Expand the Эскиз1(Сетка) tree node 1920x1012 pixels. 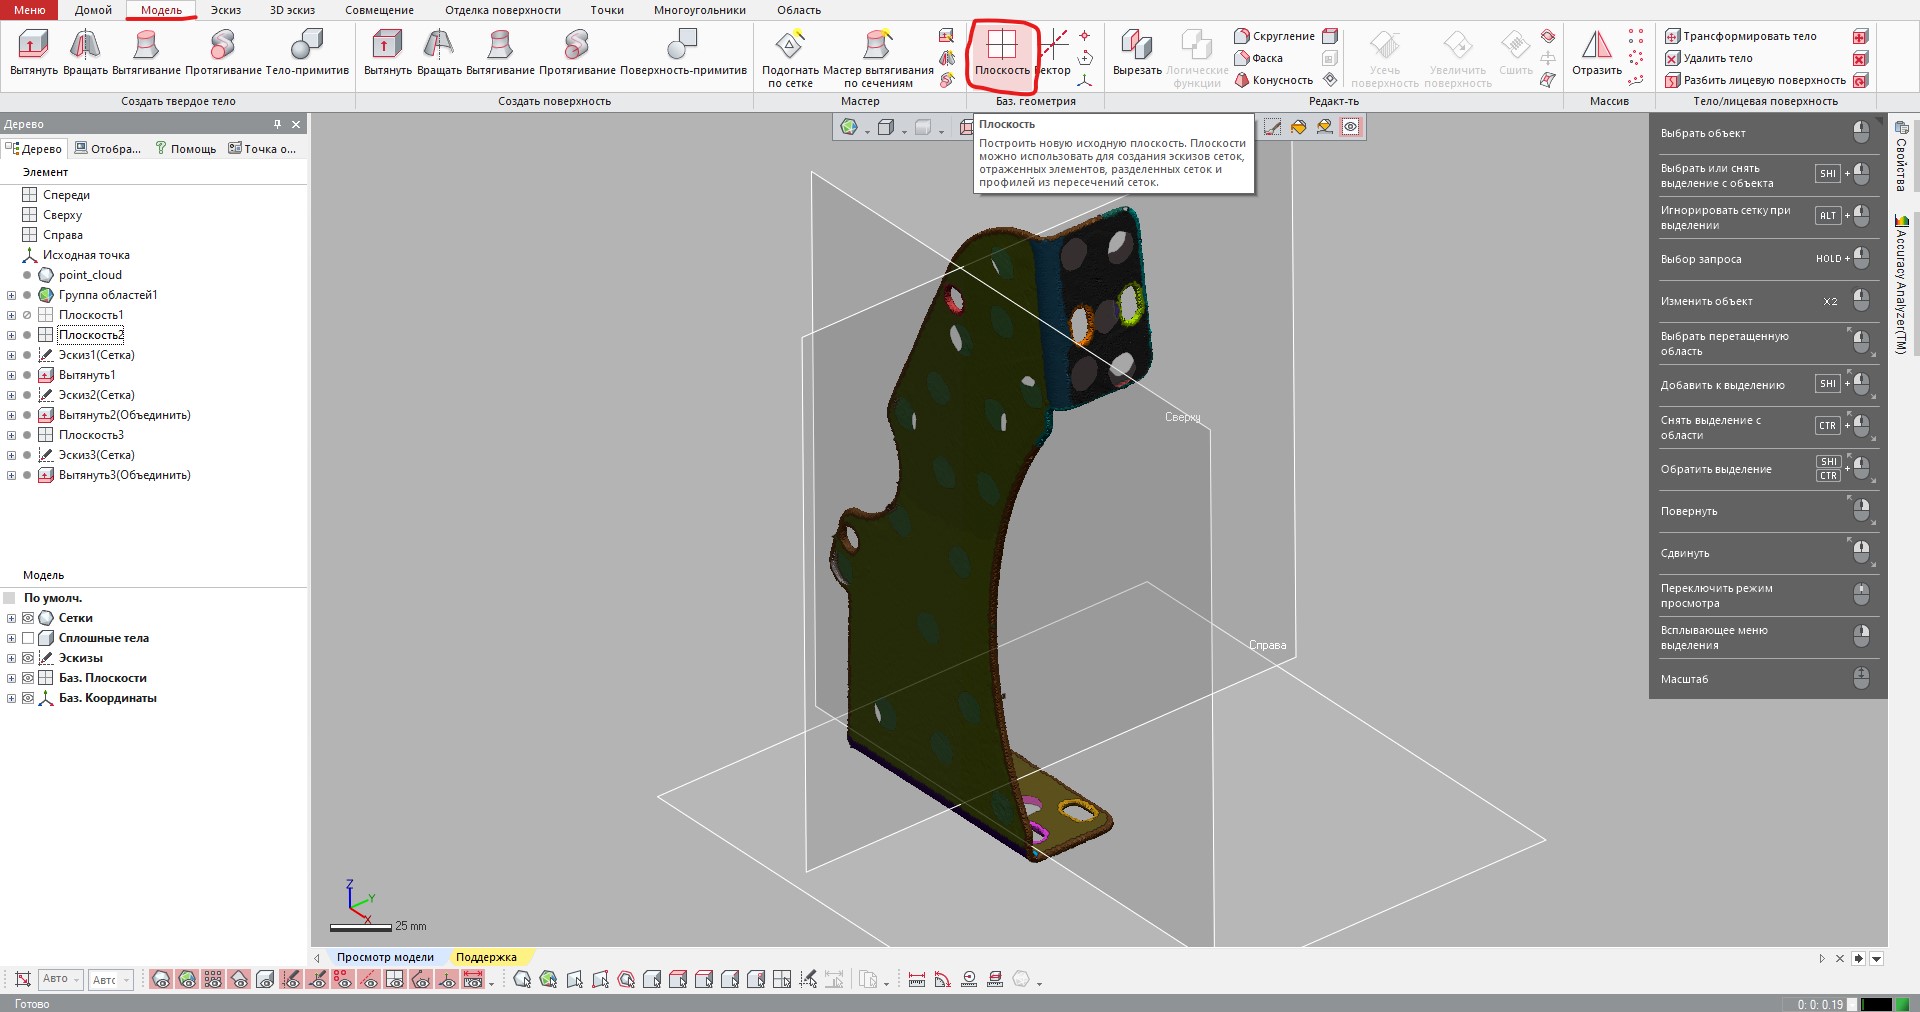pyautogui.click(x=11, y=355)
